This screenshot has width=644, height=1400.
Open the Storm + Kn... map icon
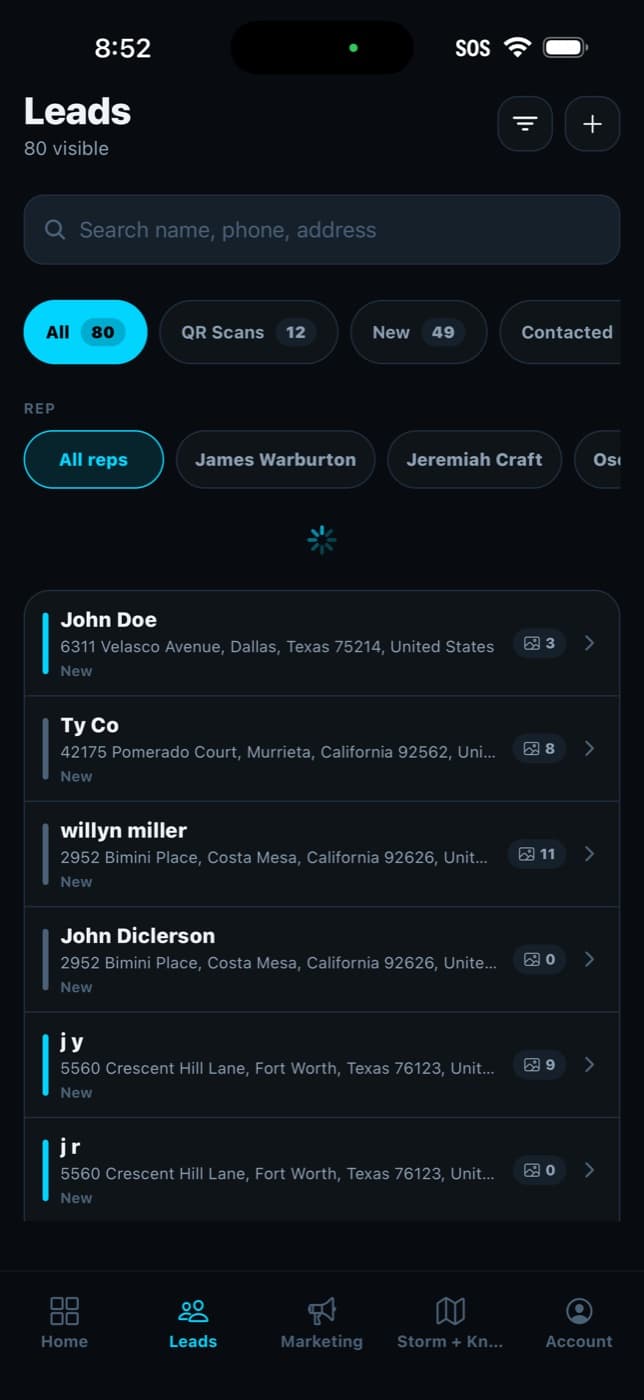click(450, 1310)
